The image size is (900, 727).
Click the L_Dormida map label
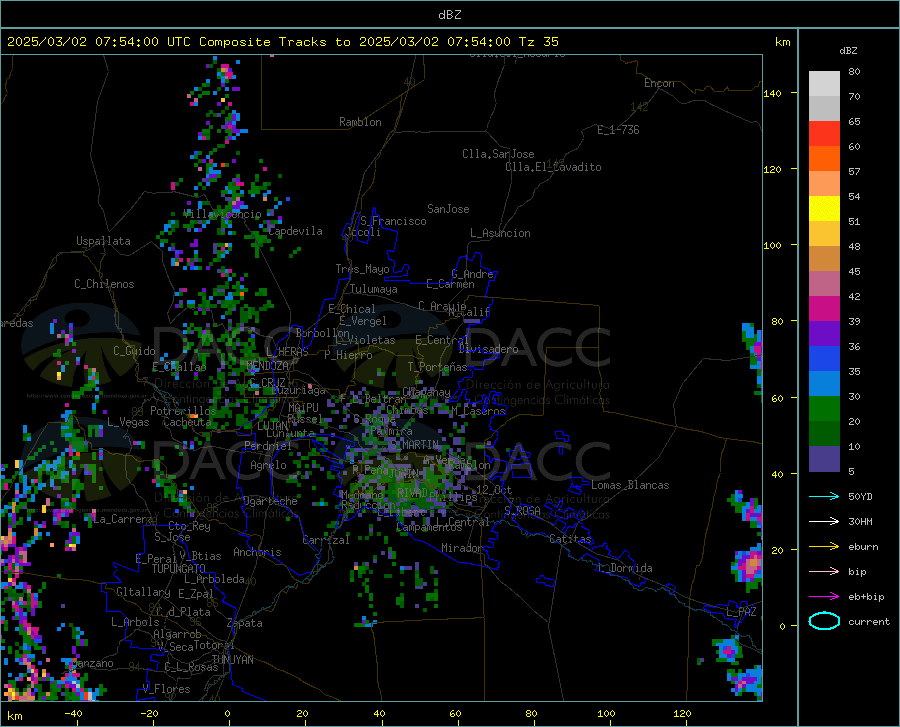[x=624, y=568]
